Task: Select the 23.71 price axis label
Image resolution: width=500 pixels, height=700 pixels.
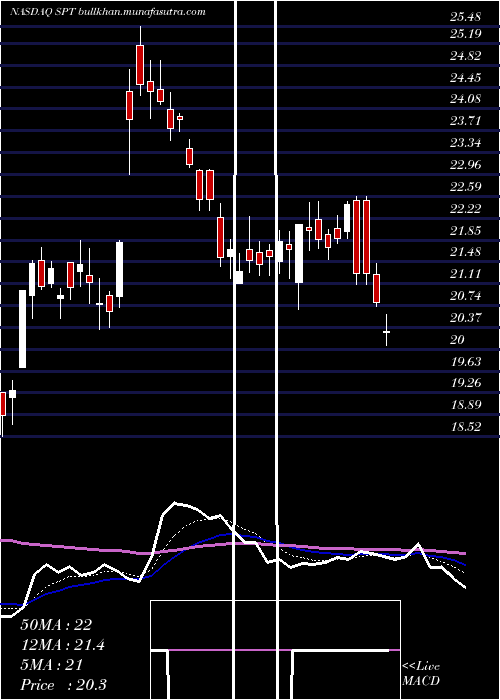Action: coord(466,121)
